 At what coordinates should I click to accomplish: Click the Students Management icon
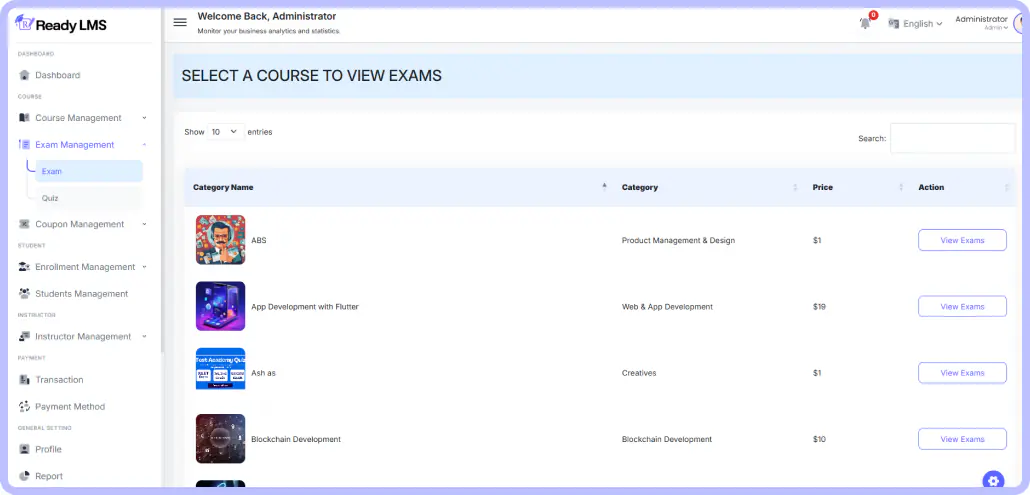25,294
